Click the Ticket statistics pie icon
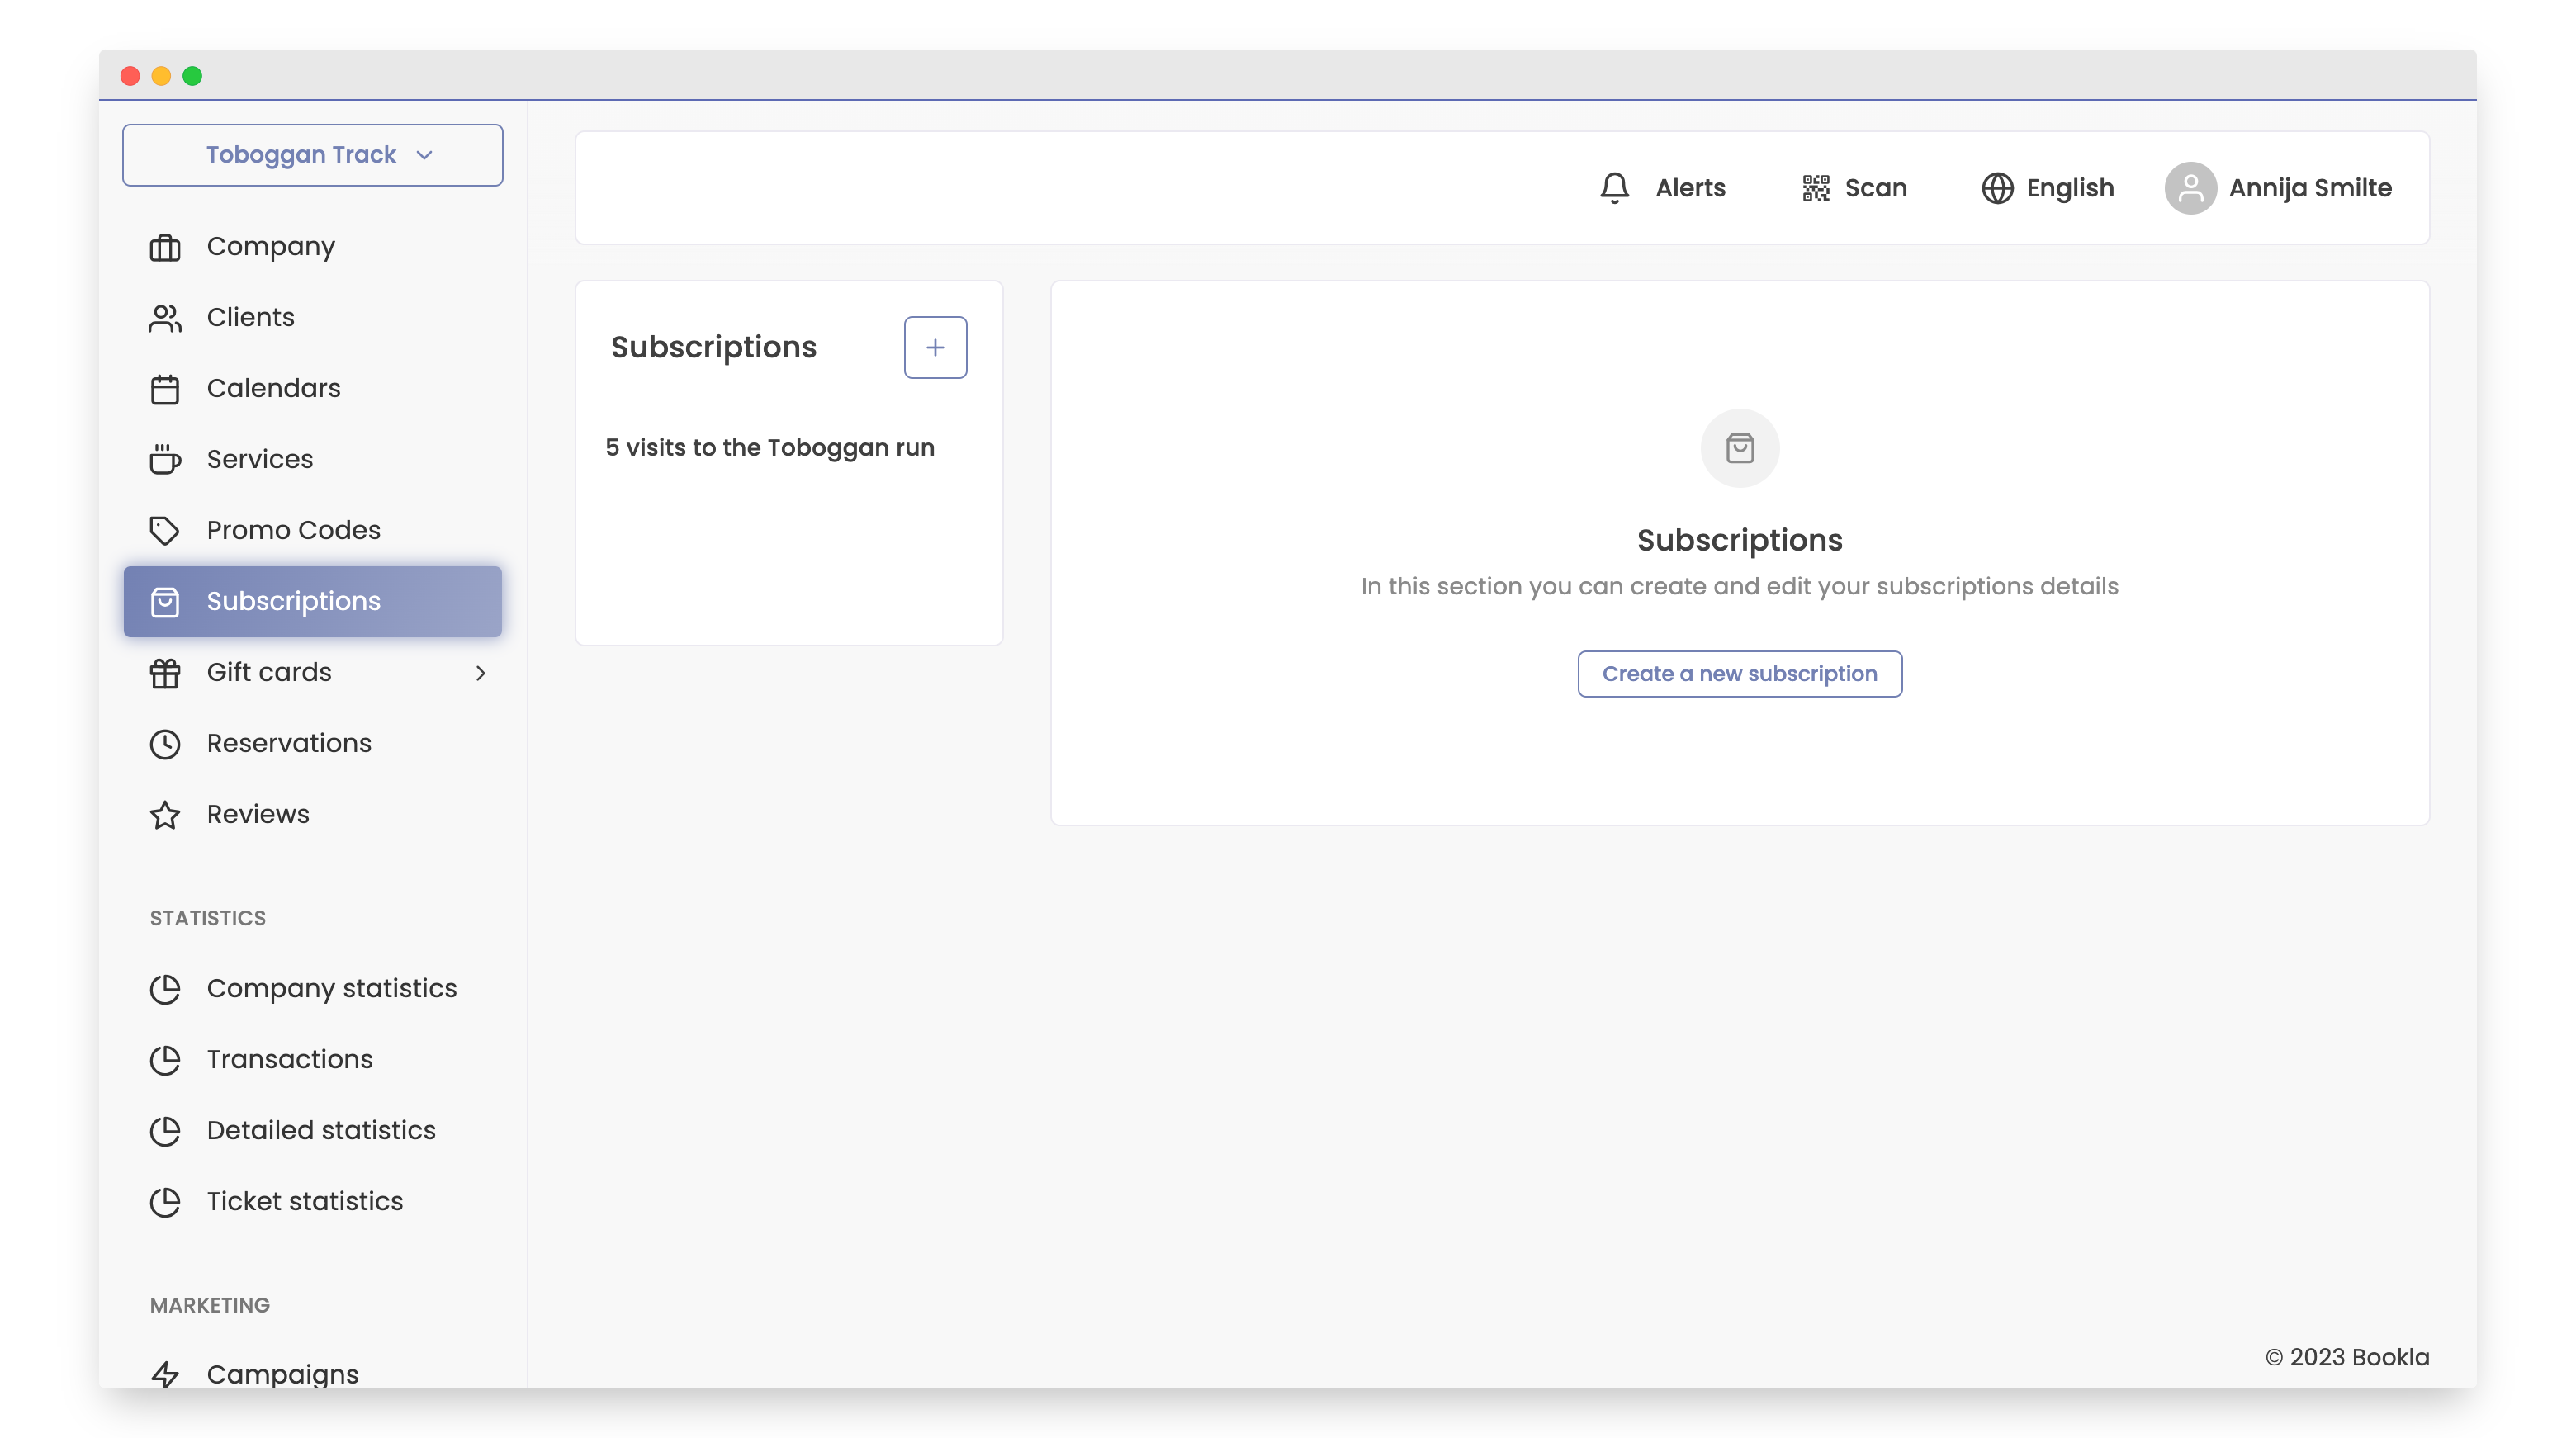Screen dimensions: 2576x1438 coord(165,1202)
